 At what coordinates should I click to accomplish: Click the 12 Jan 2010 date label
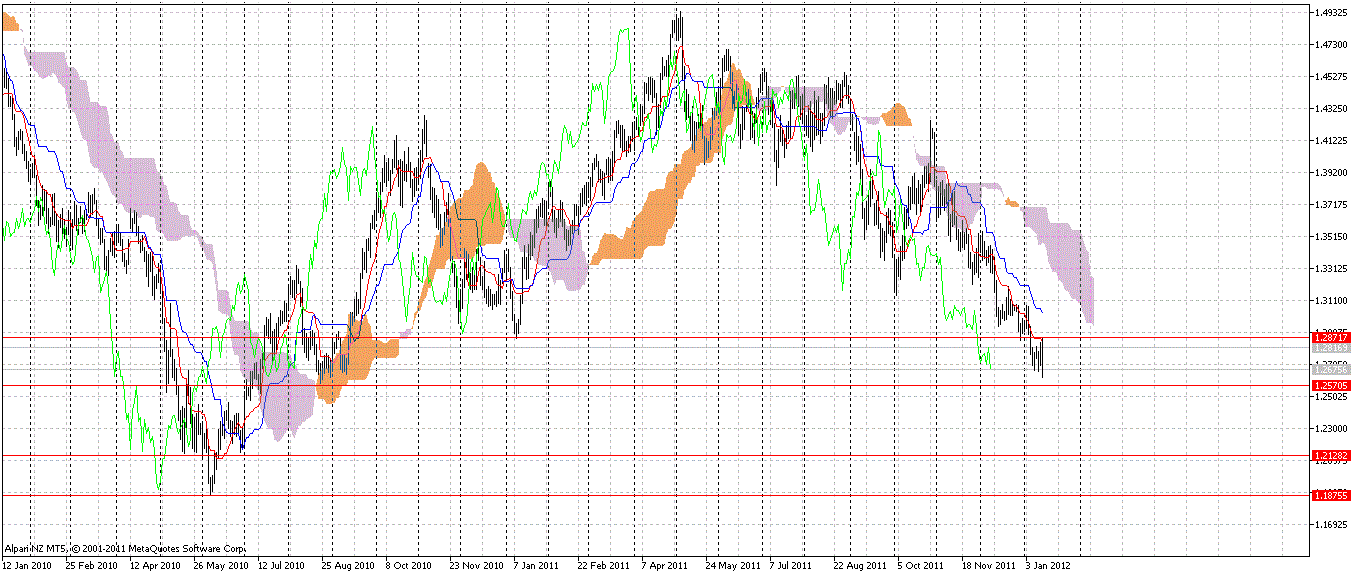(x=28, y=565)
